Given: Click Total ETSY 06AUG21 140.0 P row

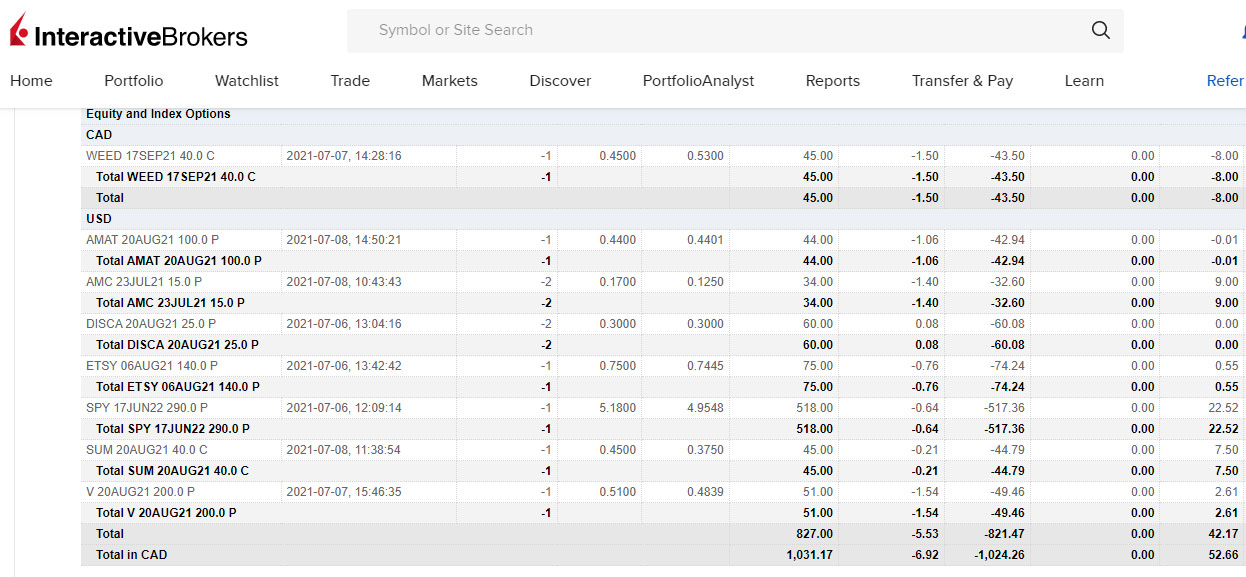Looking at the screenshot, I should point(663,387).
